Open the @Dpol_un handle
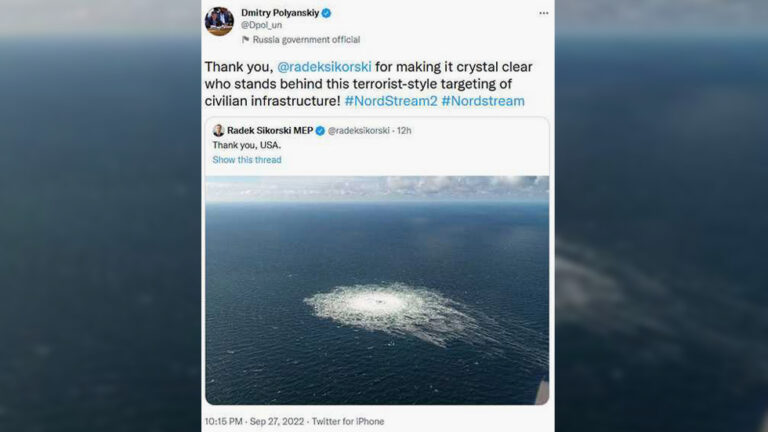 (x=261, y=25)
